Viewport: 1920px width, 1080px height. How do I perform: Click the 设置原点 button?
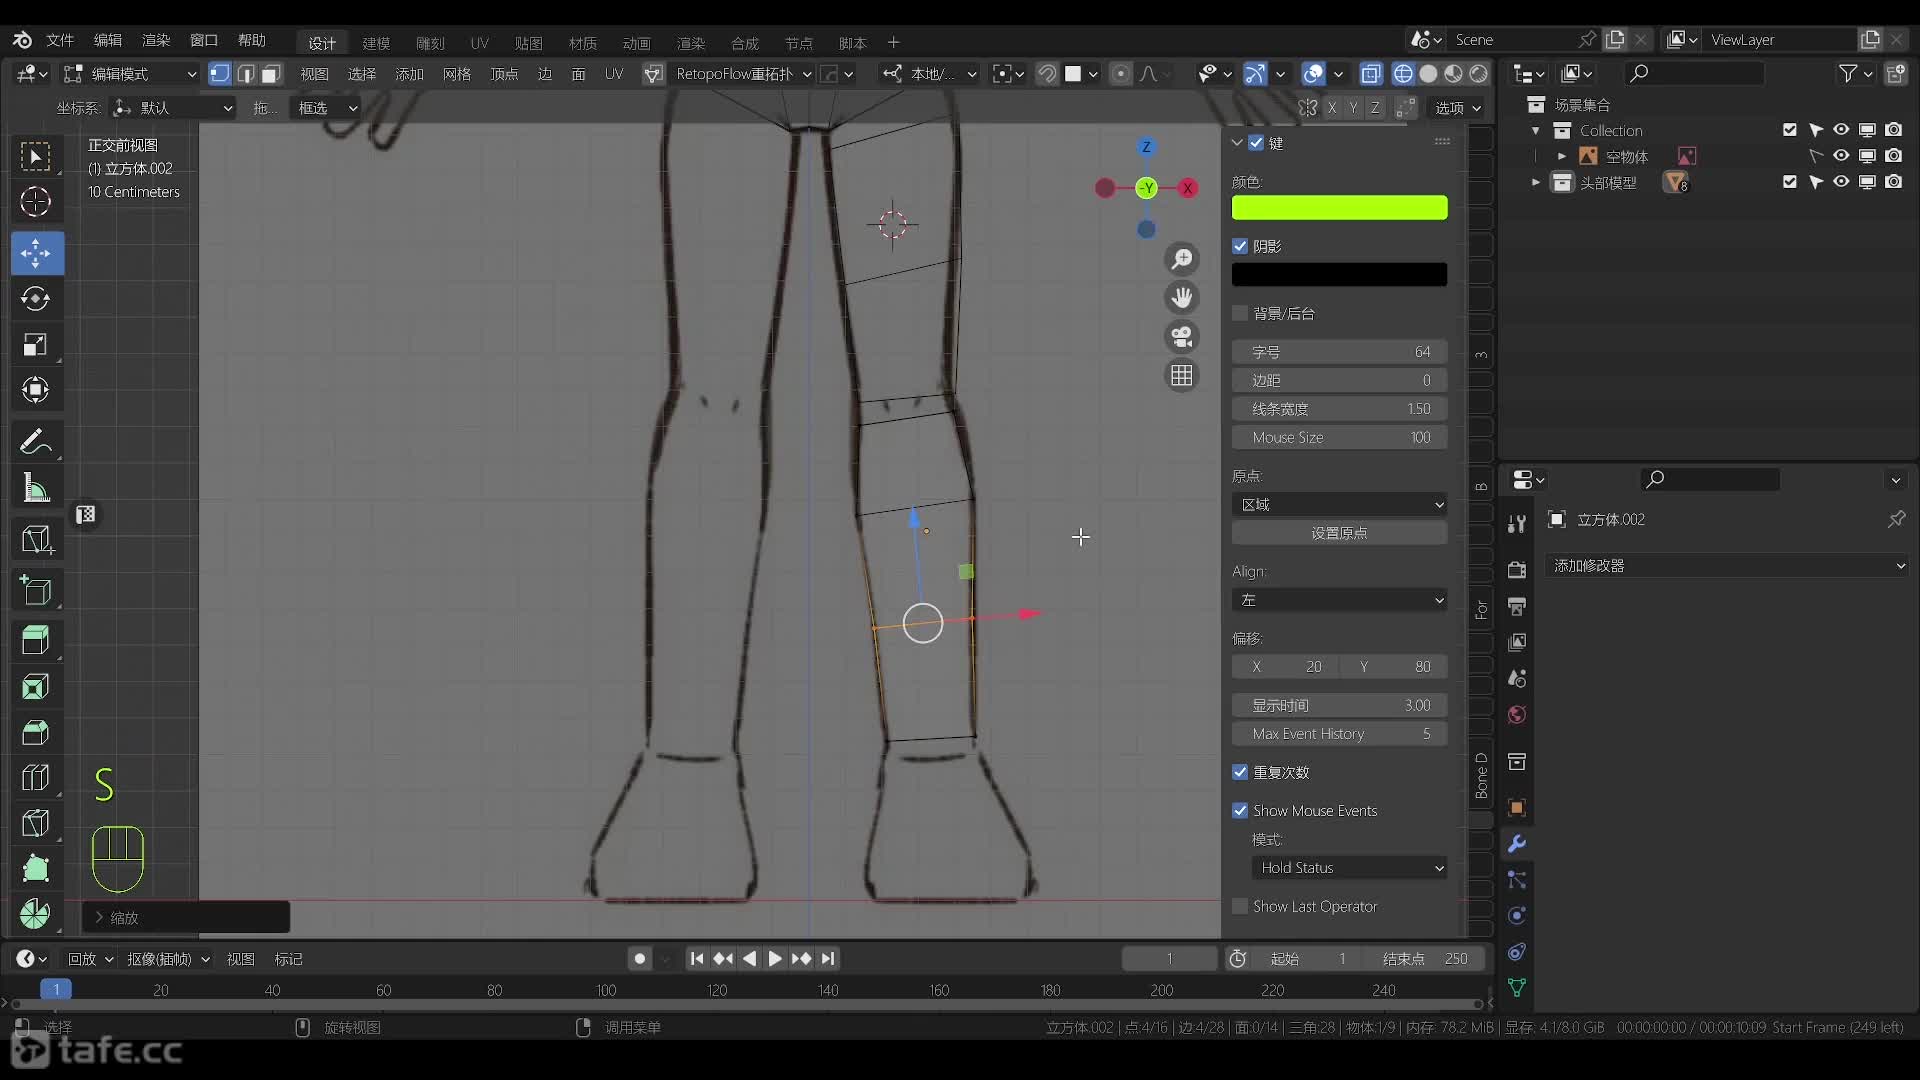[x=1339, y=533]
